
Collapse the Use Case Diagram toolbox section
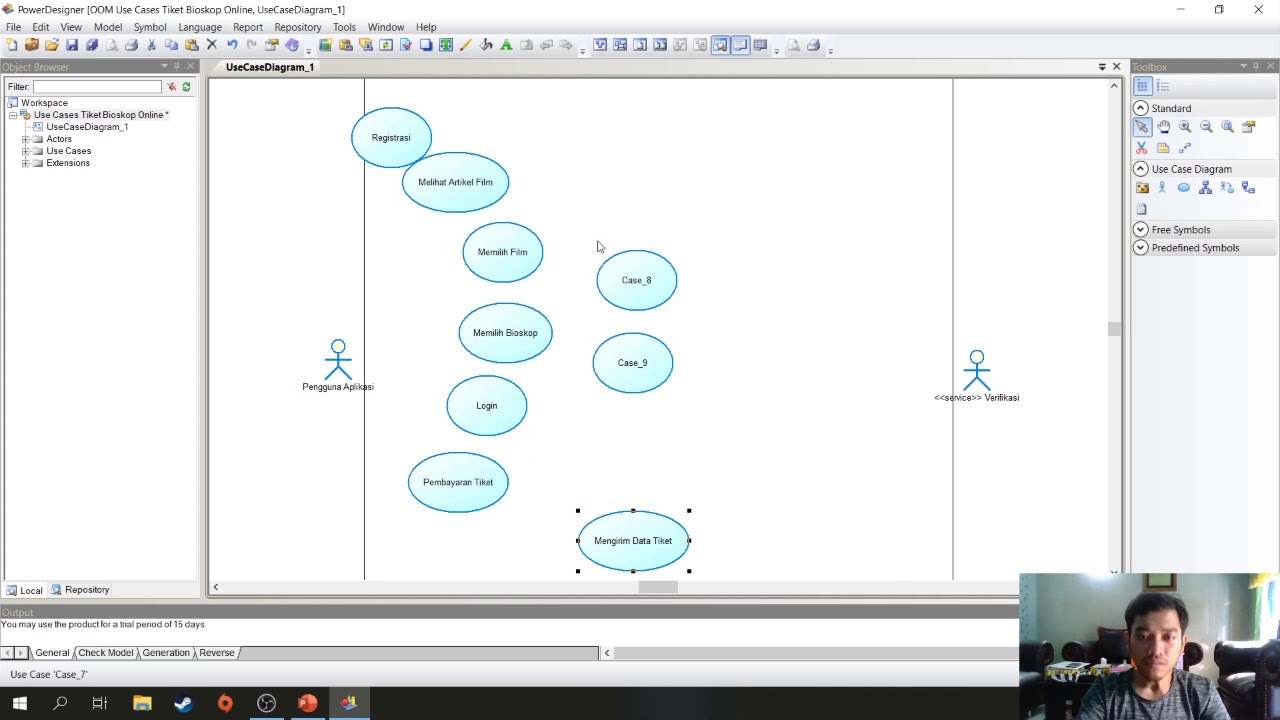tap(1140, 169)
